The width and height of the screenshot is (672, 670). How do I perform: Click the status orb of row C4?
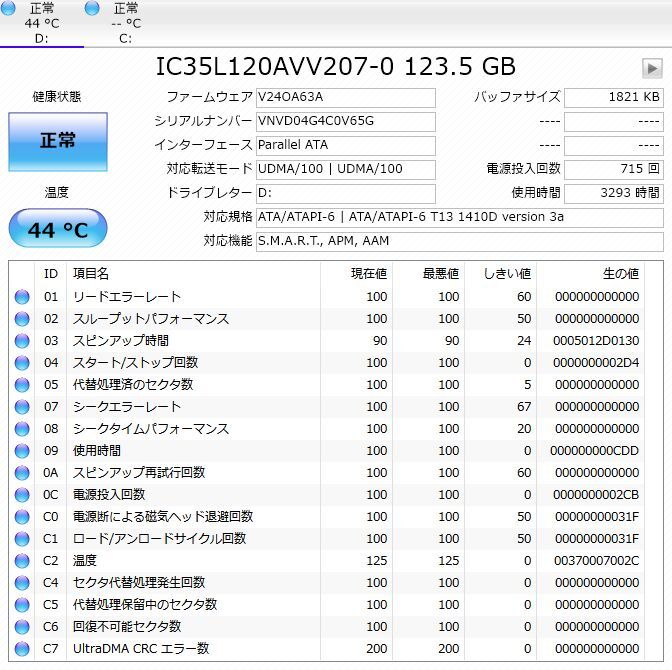click(22, 583)
